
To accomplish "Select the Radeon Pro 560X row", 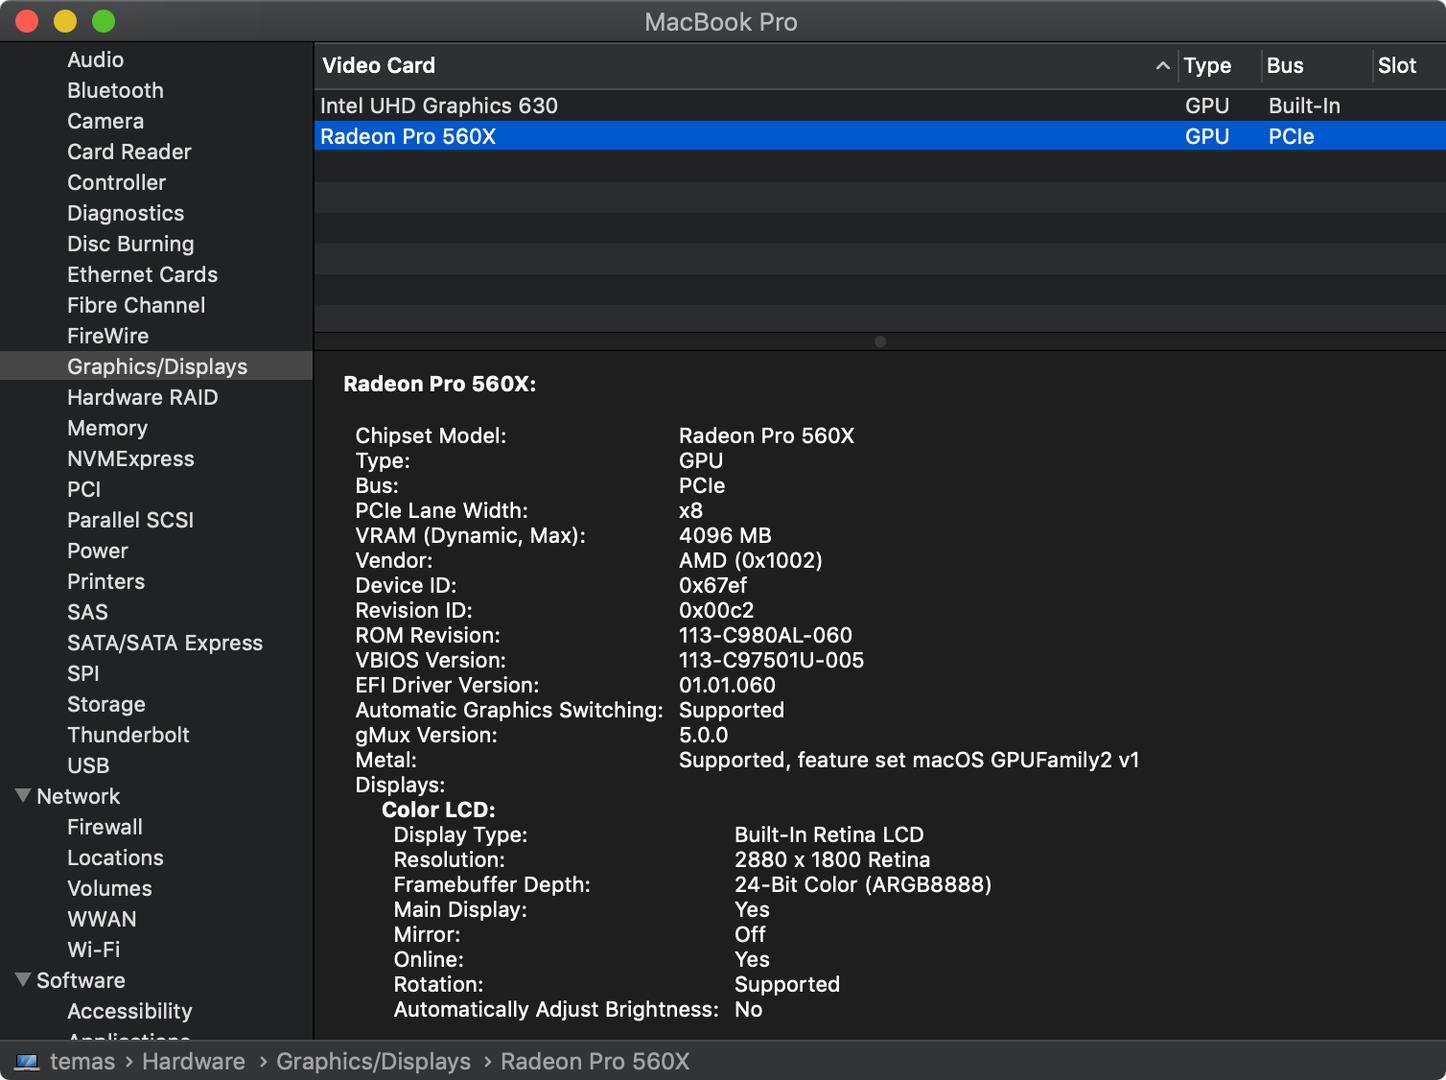I will [x=880, y=136].
